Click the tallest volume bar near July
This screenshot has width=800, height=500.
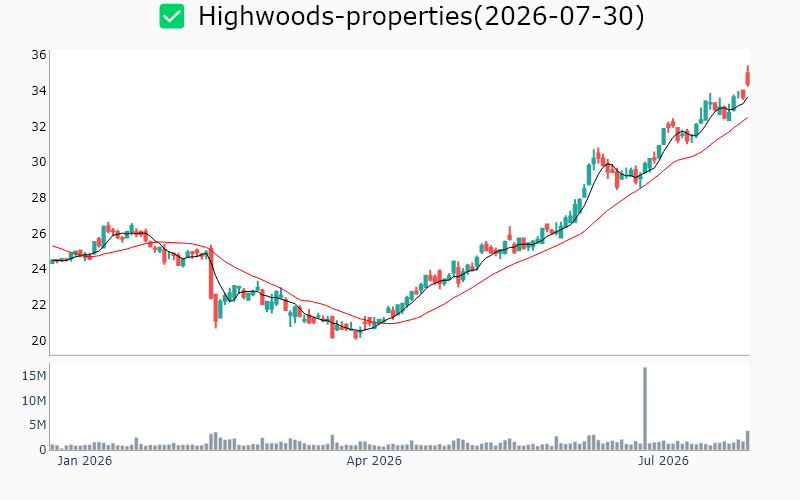tap(645, 409)
